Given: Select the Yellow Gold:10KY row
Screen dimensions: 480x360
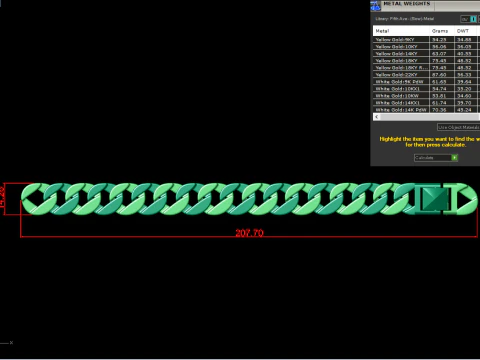Looking at the screenshot, I should click(426, 46).
